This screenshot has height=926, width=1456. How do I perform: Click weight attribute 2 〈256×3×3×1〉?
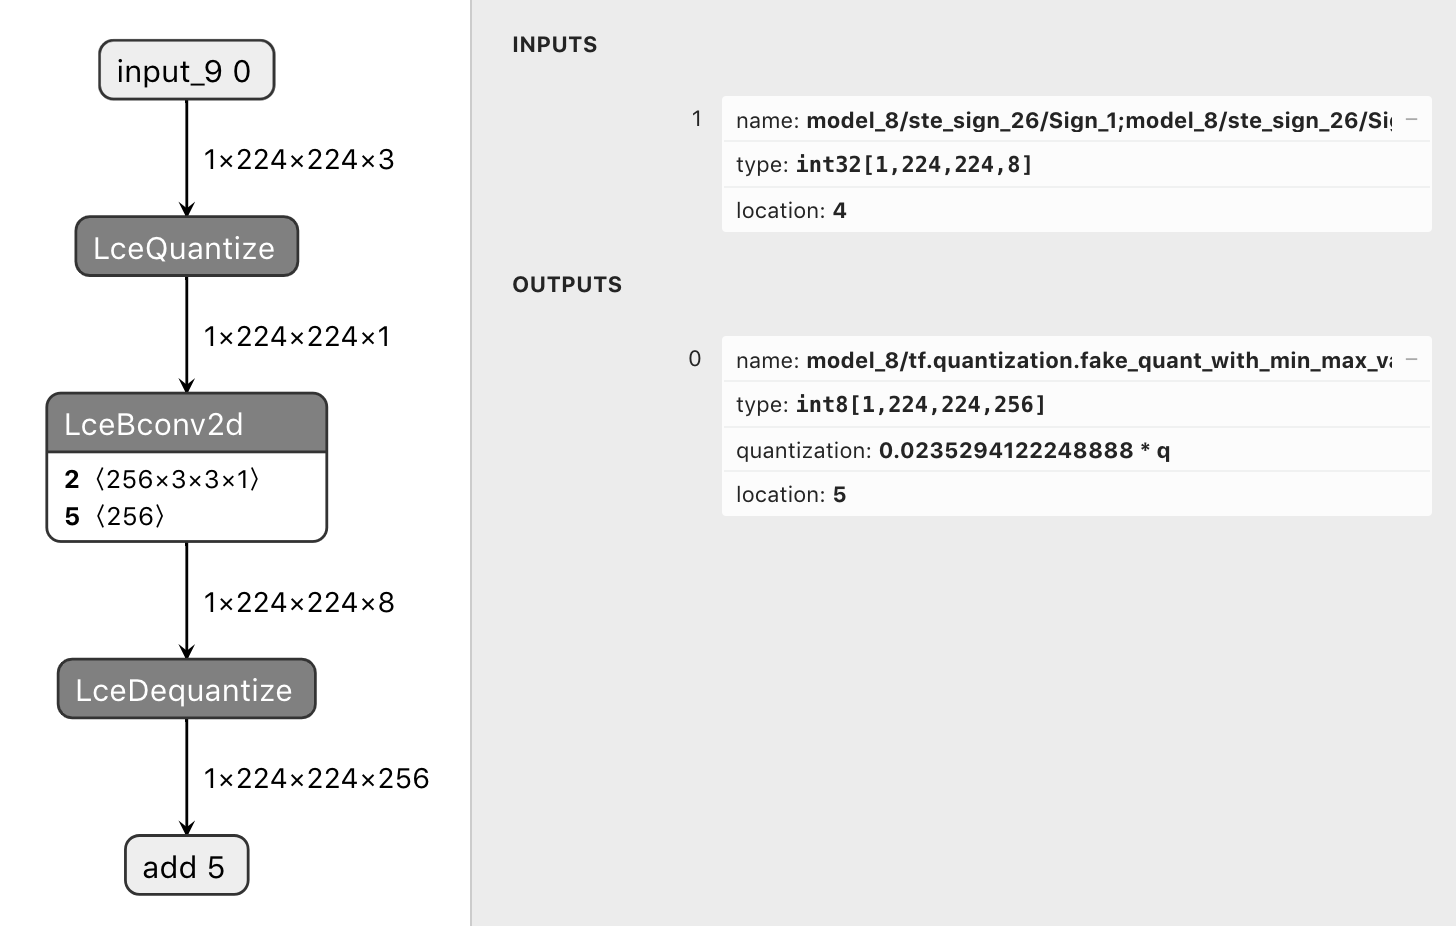162,480
